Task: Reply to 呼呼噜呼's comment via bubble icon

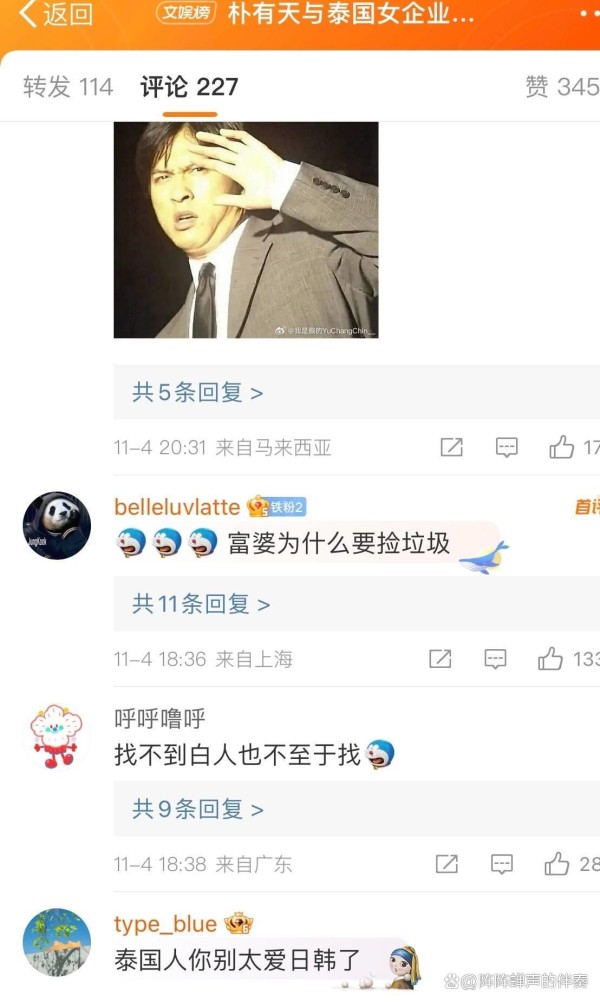Action: point(502,865)
